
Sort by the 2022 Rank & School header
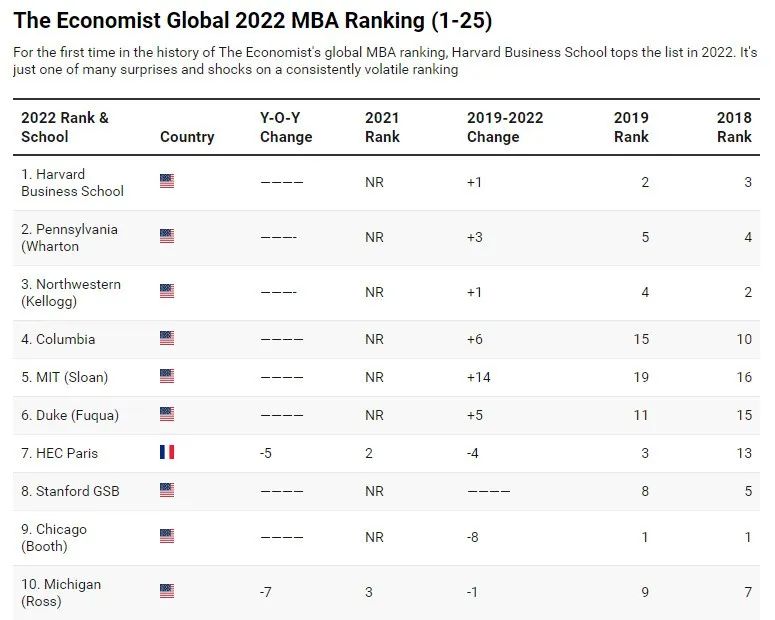(x=65, y=127)
